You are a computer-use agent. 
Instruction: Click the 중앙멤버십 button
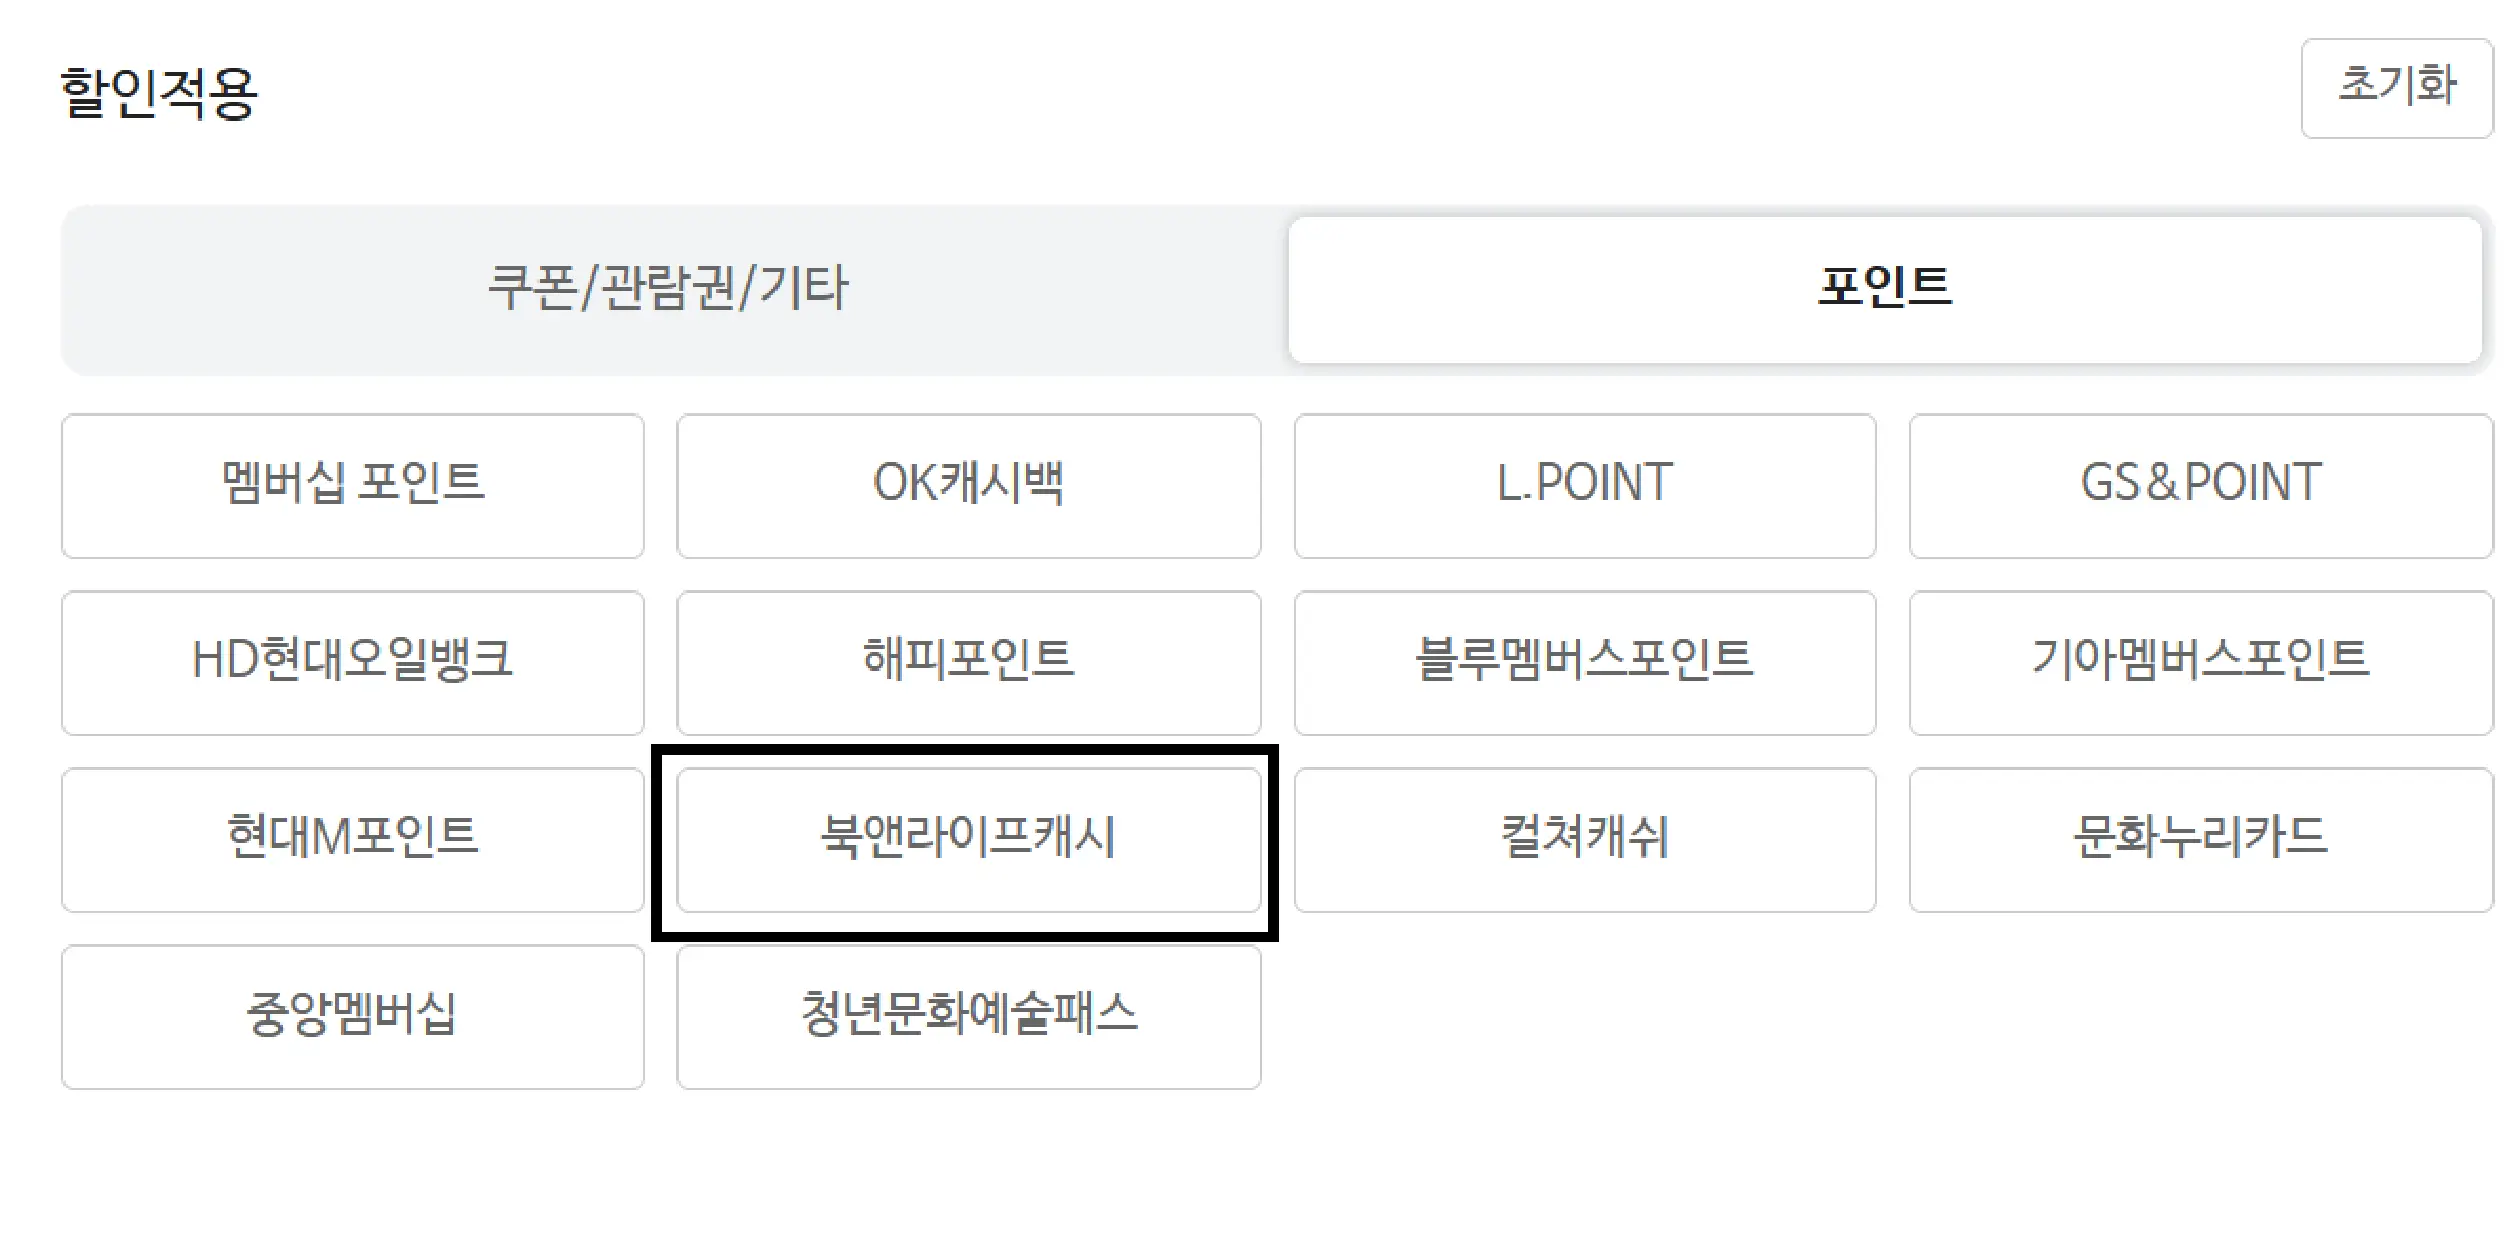pos(353,1017)
